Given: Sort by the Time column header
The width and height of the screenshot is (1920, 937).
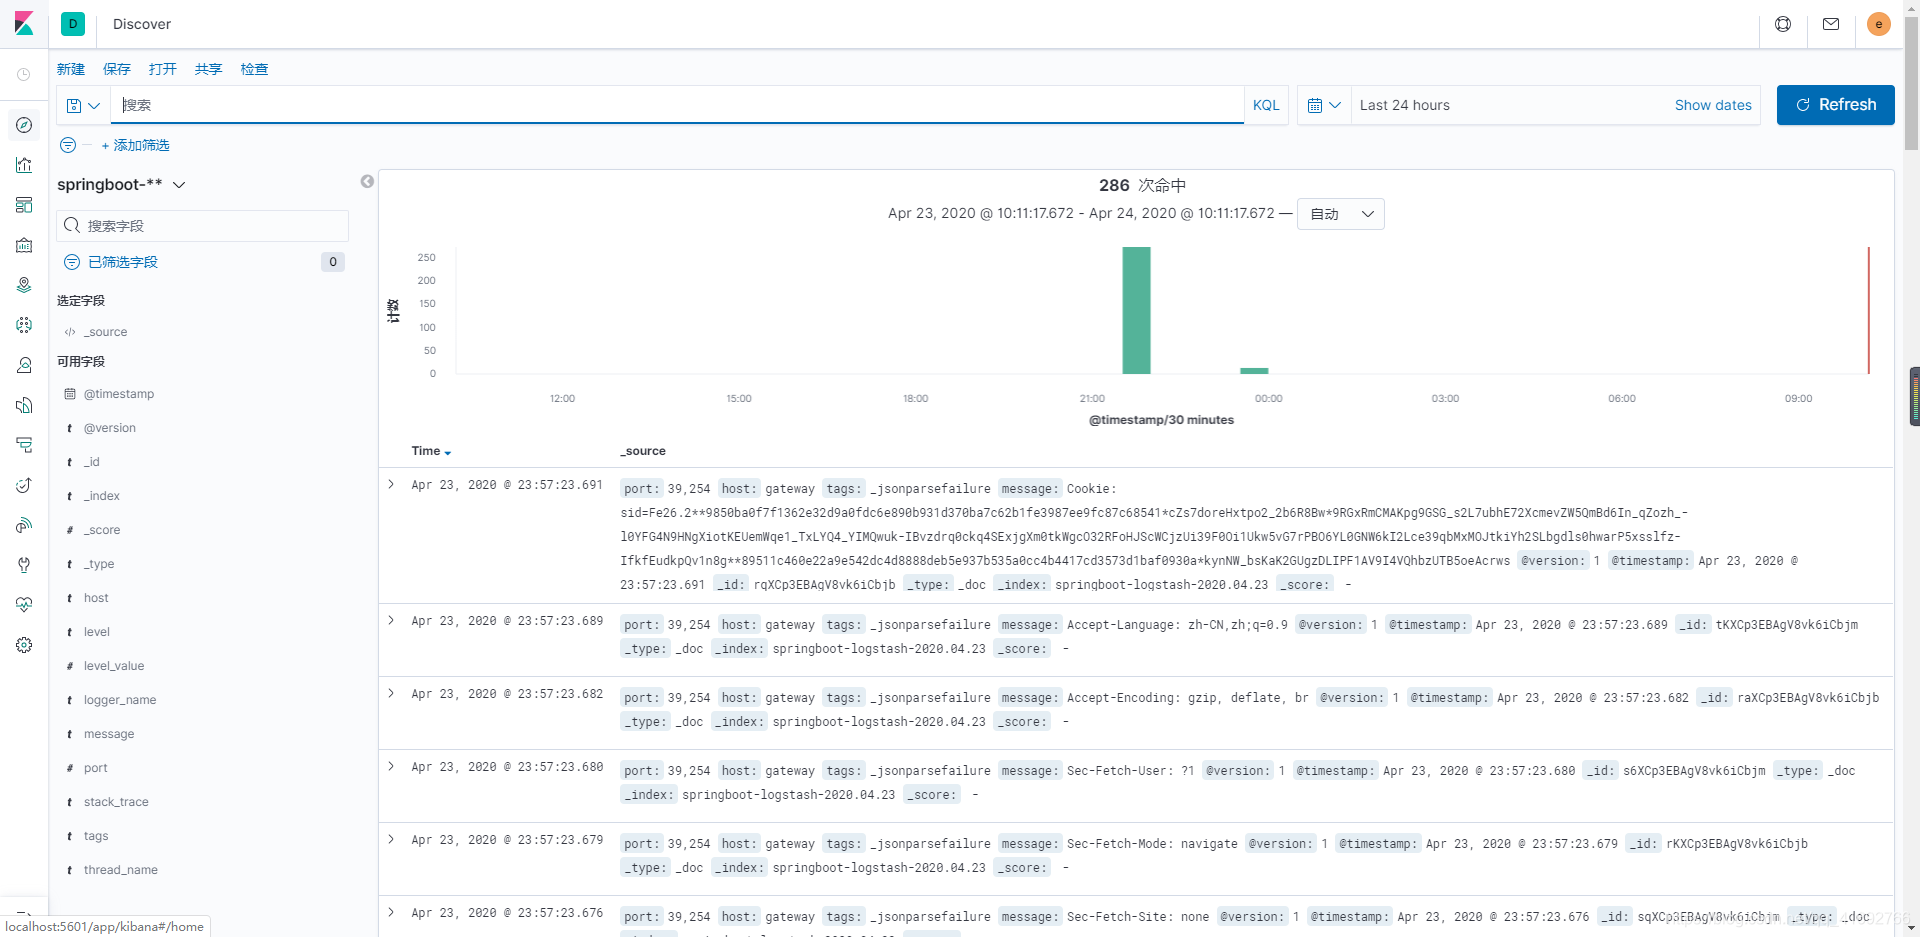Looking at the screenshot, I should click(431, 451).
